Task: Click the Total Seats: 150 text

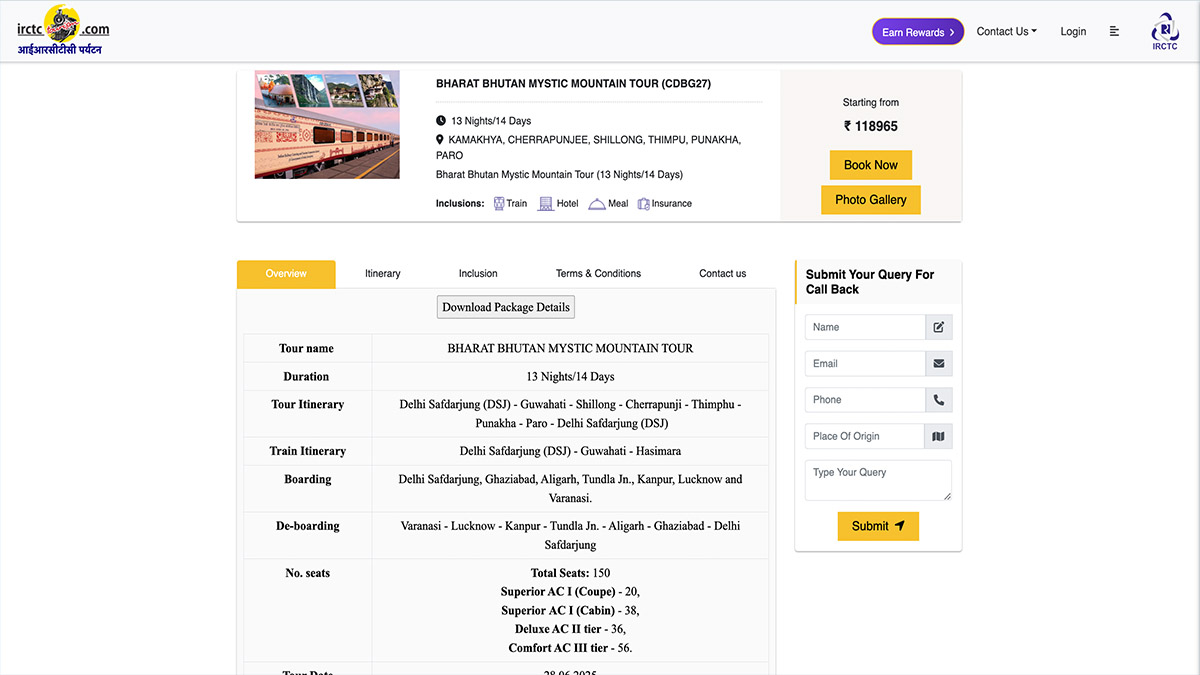Action: 570,573
